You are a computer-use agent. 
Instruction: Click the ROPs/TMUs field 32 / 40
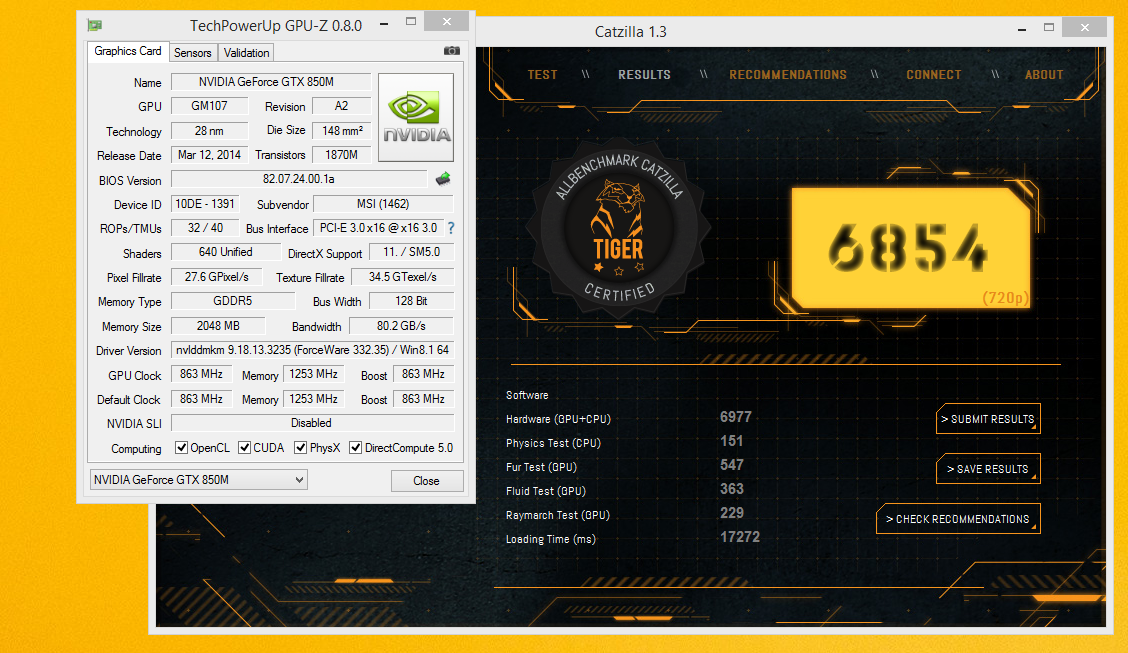(x=204, y=228)
